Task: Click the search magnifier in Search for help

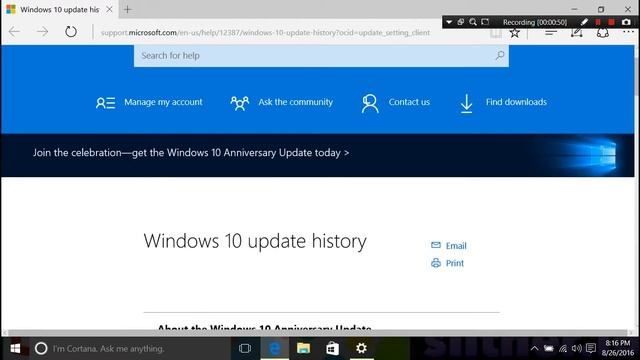Action: [x=500, y=56]
